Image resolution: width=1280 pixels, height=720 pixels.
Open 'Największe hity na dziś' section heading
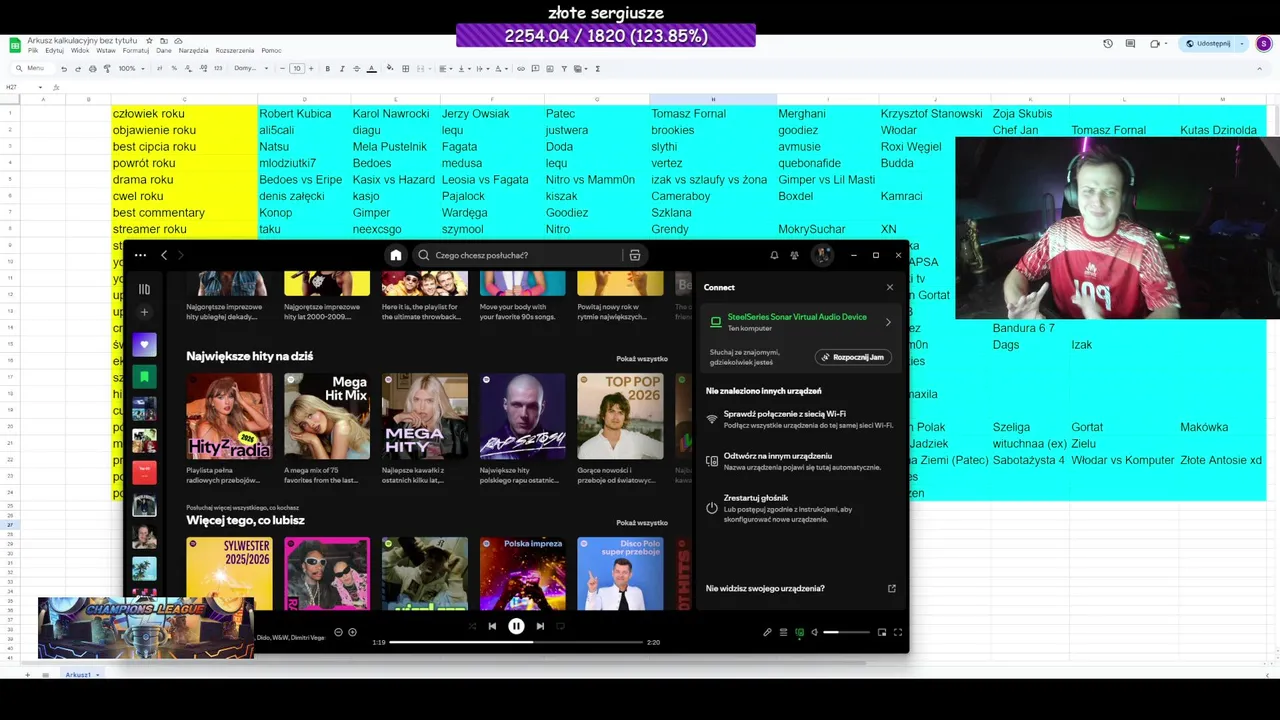tap(250, 356)
